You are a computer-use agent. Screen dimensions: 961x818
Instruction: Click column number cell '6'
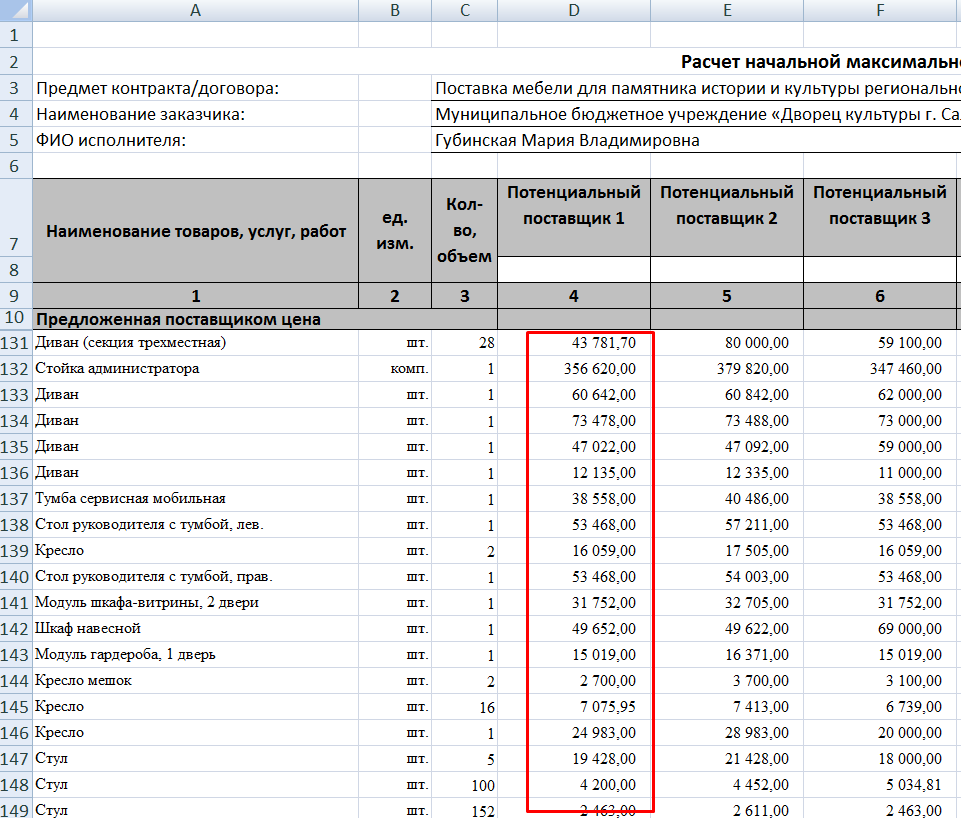880,296
